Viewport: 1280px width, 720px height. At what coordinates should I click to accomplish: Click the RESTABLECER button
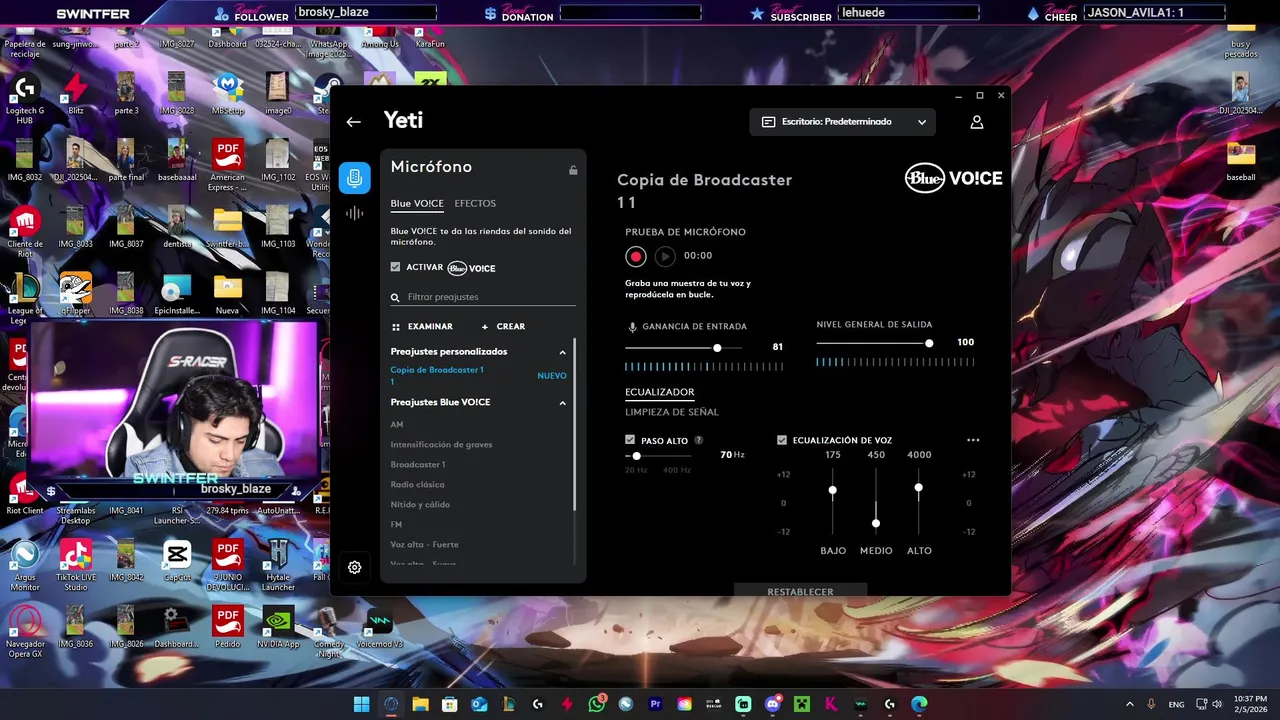800,591
